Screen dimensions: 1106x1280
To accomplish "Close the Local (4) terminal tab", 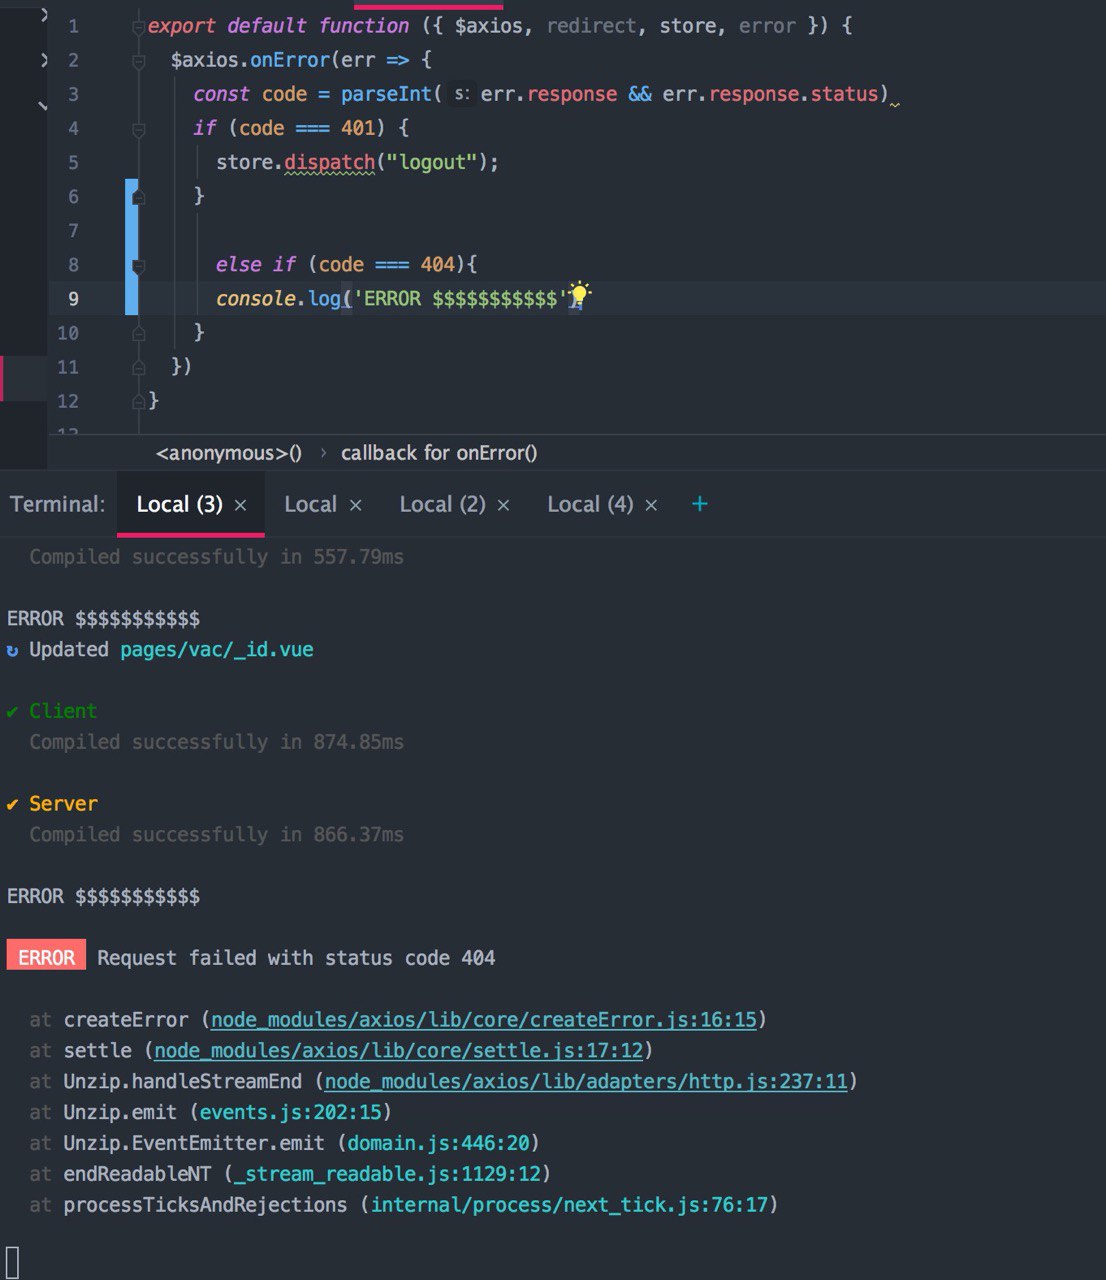I will tap(651, 506).
